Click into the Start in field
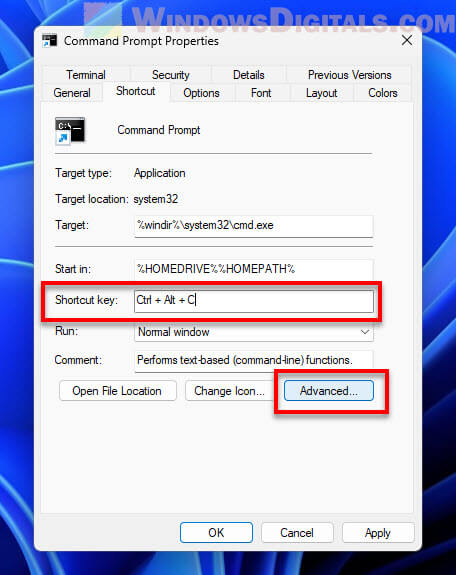Screen dimensions: 456x575 (x=253, y=270)
